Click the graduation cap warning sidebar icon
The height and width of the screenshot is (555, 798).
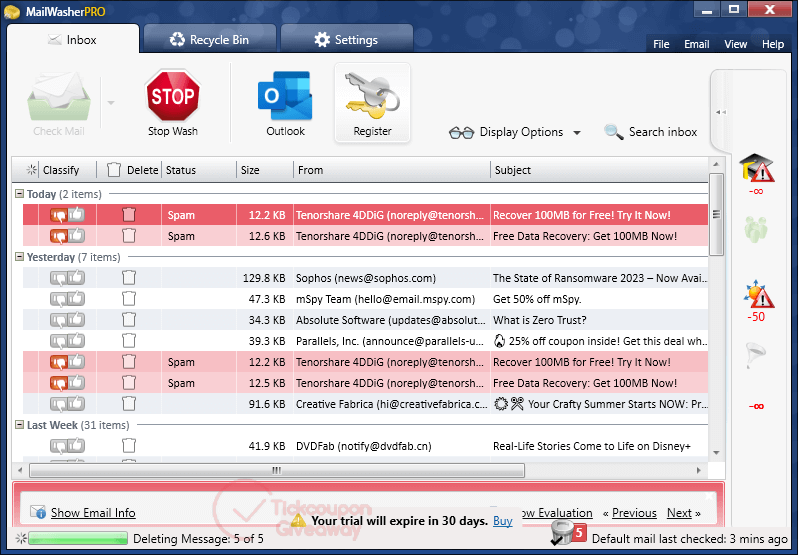coord(756,168)
